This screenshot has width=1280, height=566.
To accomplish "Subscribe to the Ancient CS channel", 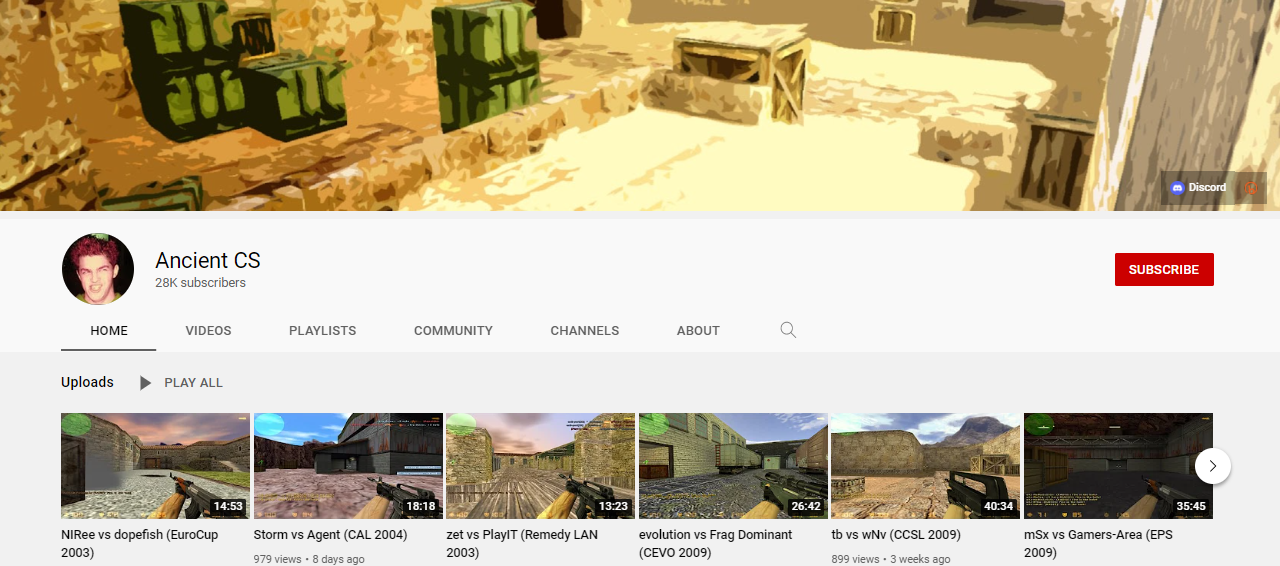I will [x=1164, y=269].
